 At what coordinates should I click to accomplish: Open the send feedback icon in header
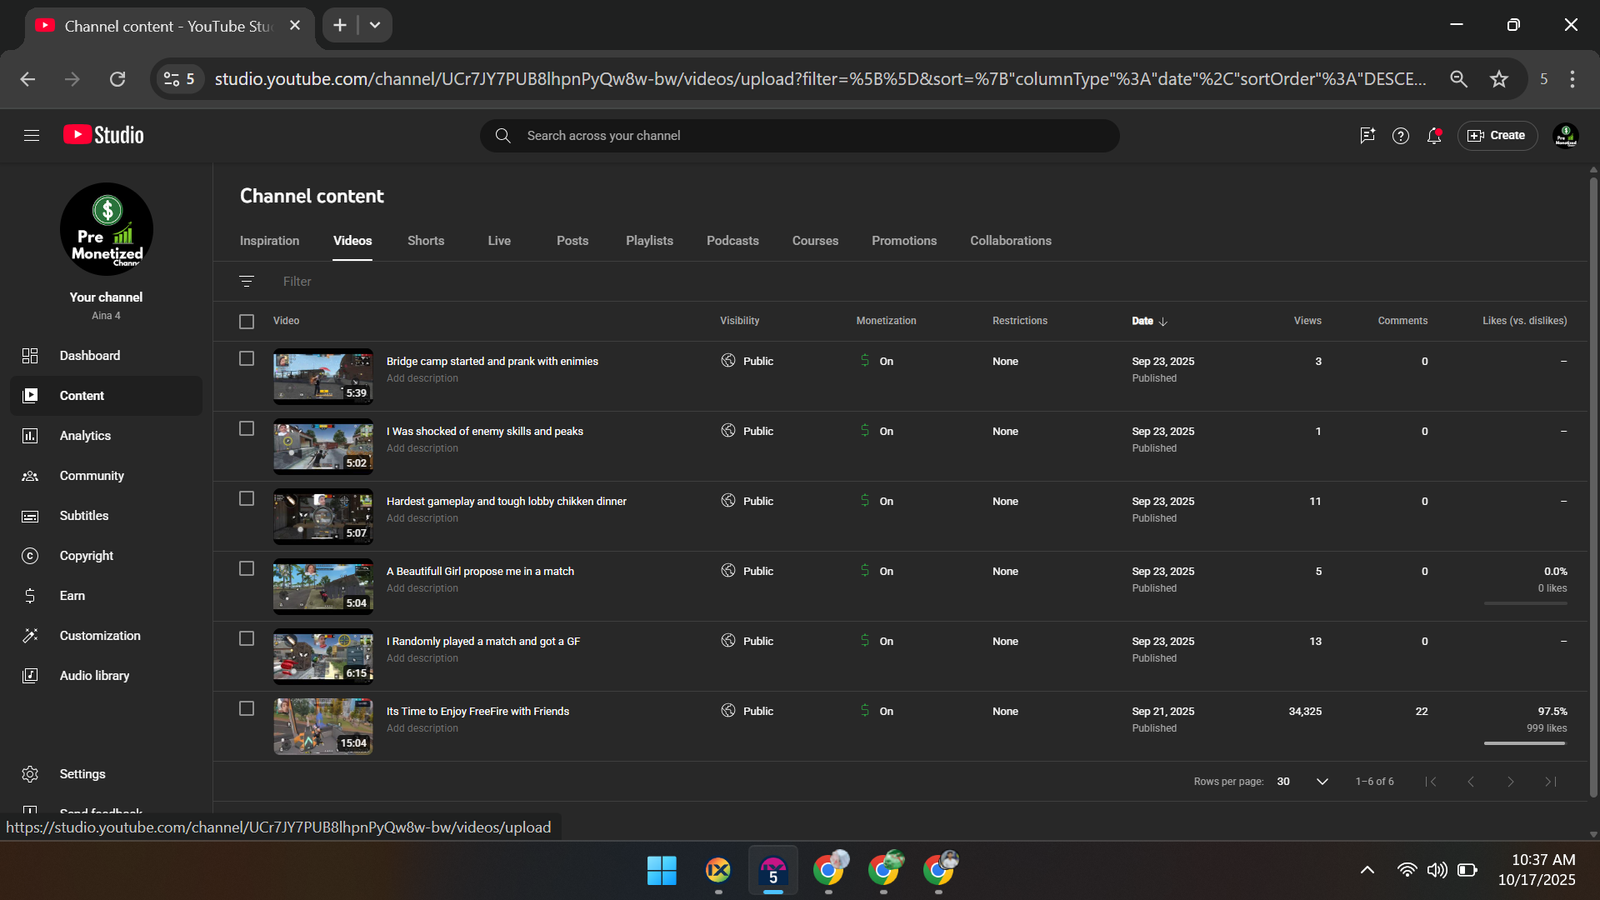pos(1367,136)
